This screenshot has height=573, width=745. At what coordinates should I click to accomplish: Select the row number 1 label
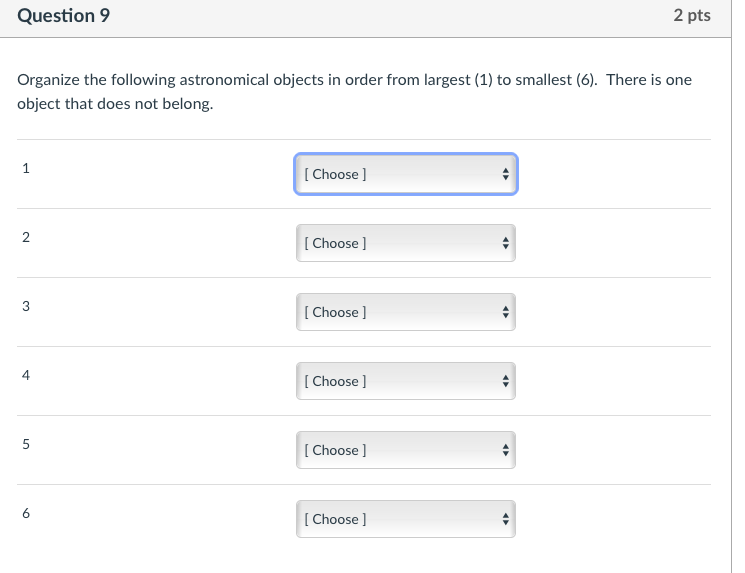click(x=26, y=168)
